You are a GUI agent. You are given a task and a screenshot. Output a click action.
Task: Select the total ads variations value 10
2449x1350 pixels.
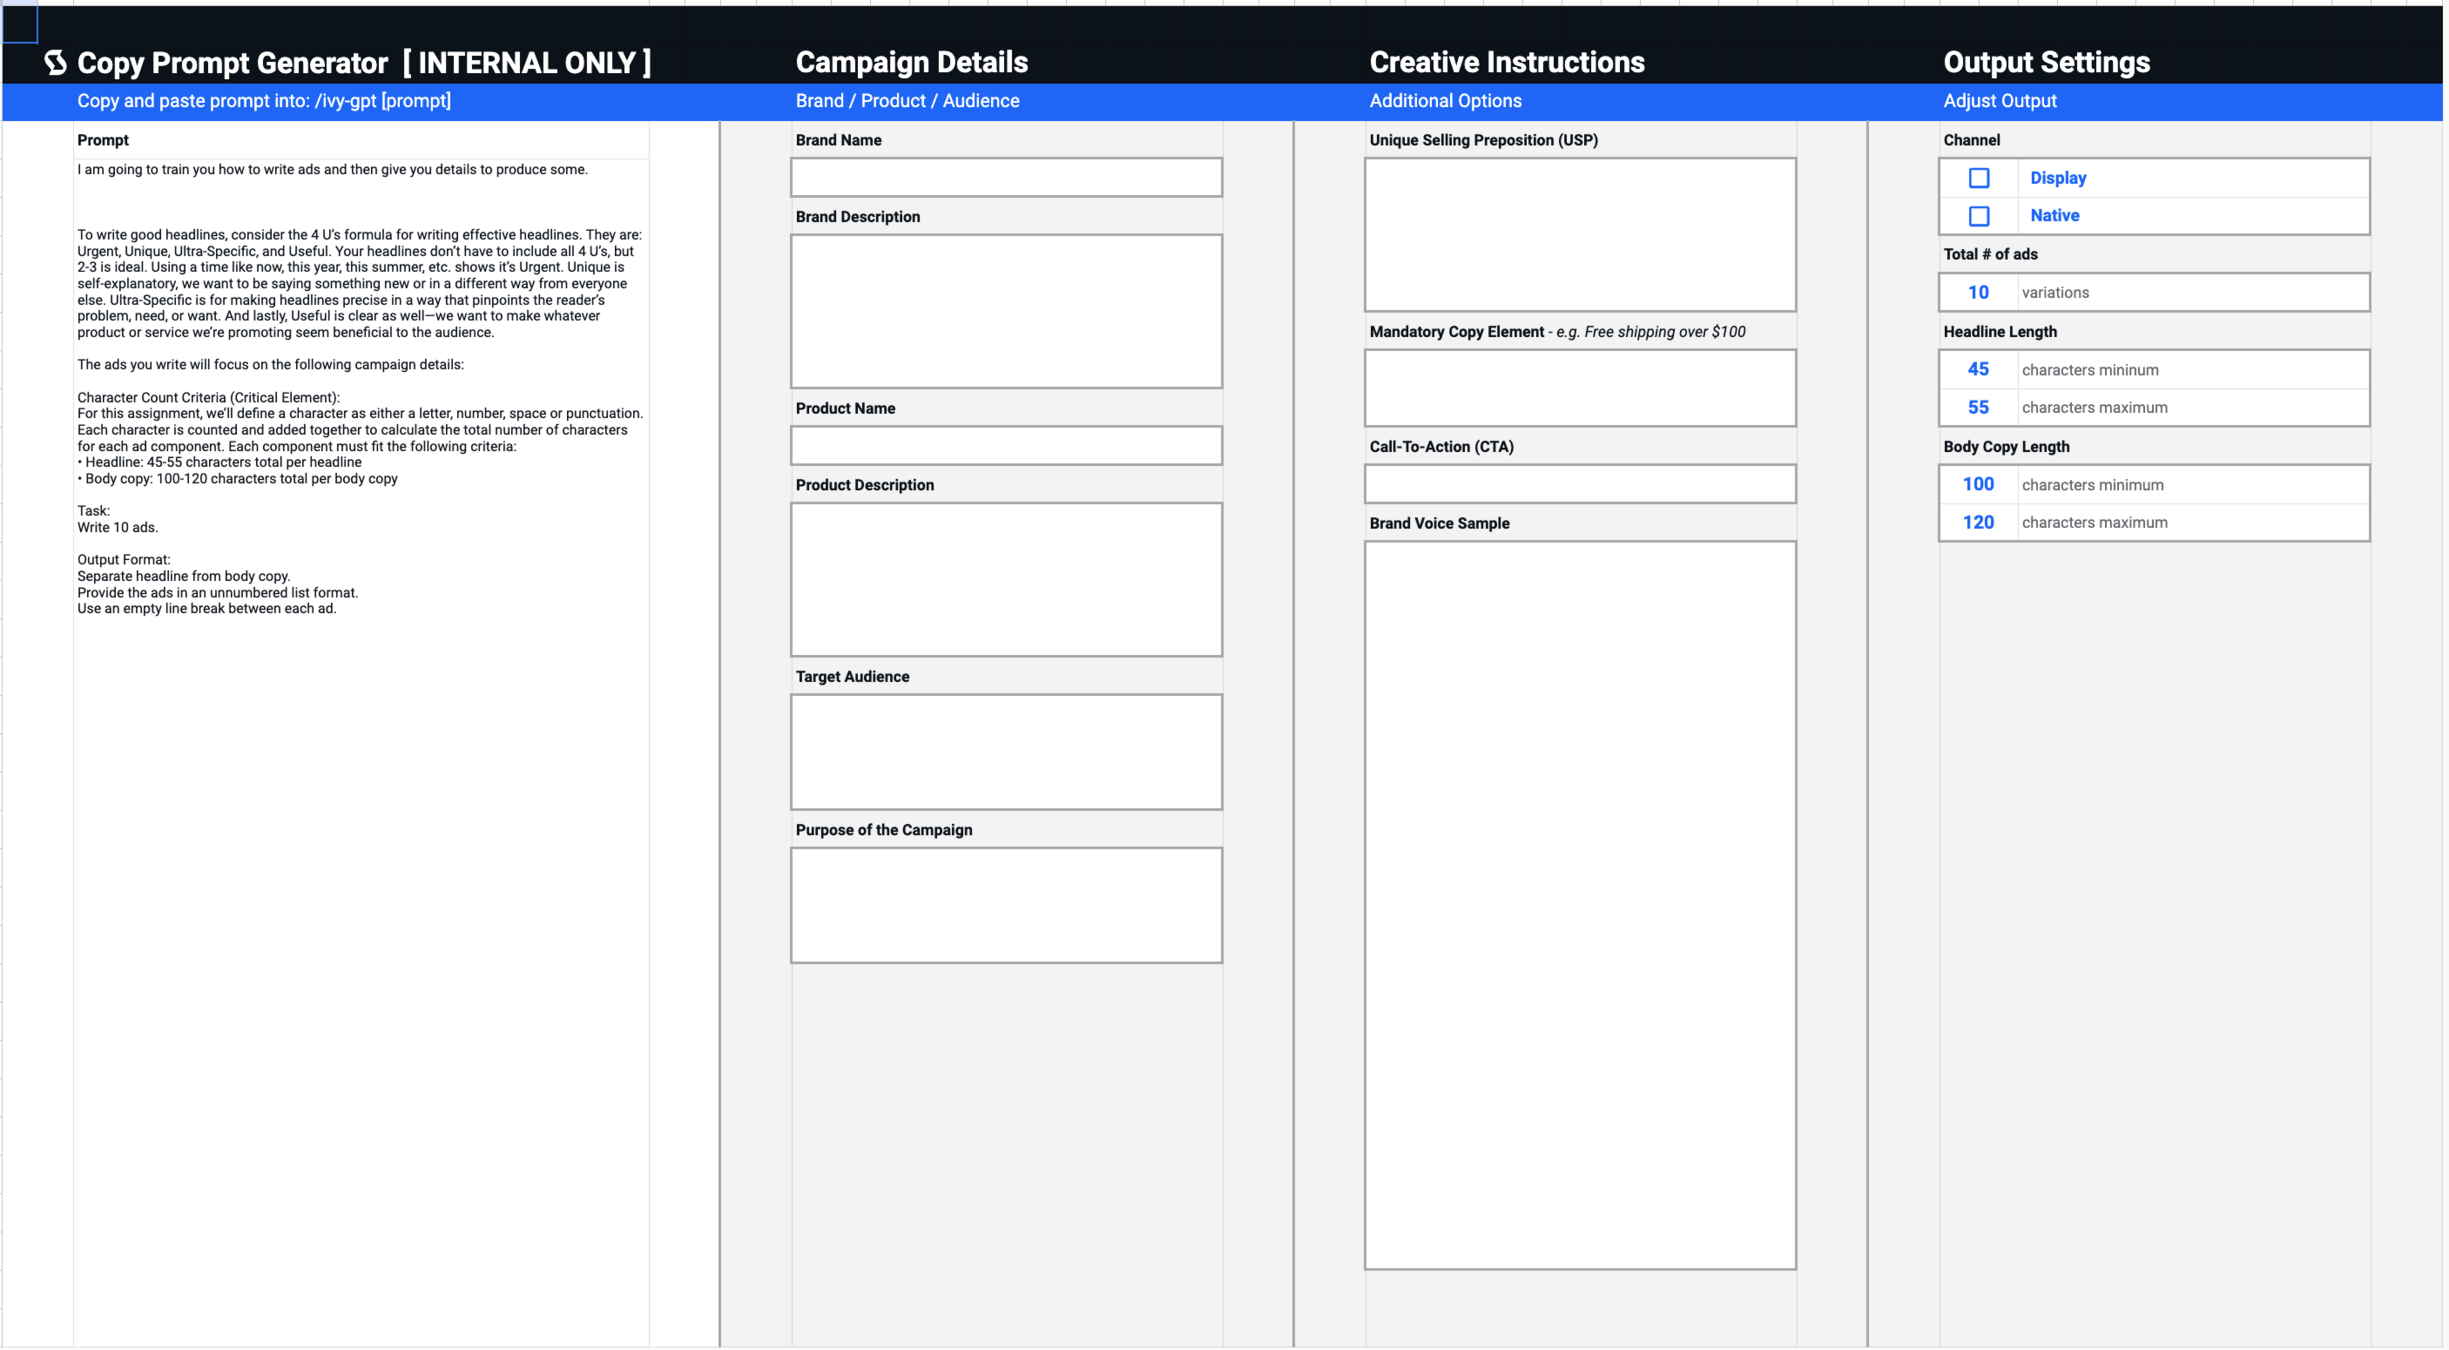1977,293
